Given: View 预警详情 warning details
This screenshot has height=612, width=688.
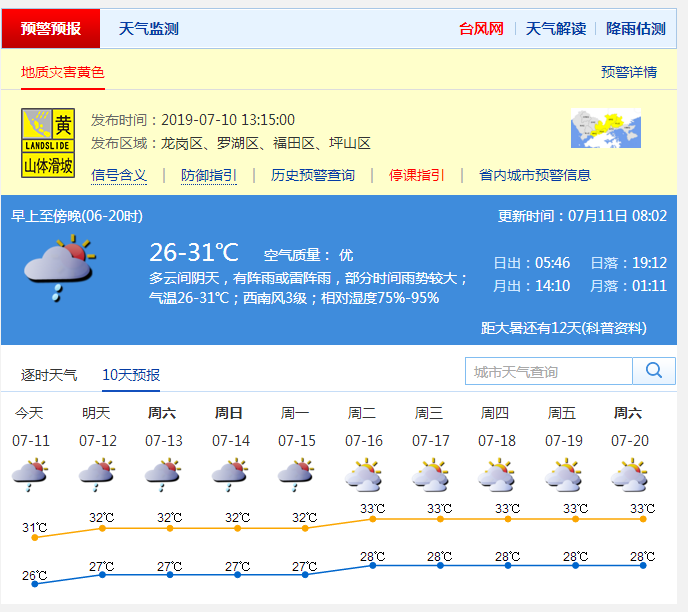Looking at the screenshot, I should (628, 72).
